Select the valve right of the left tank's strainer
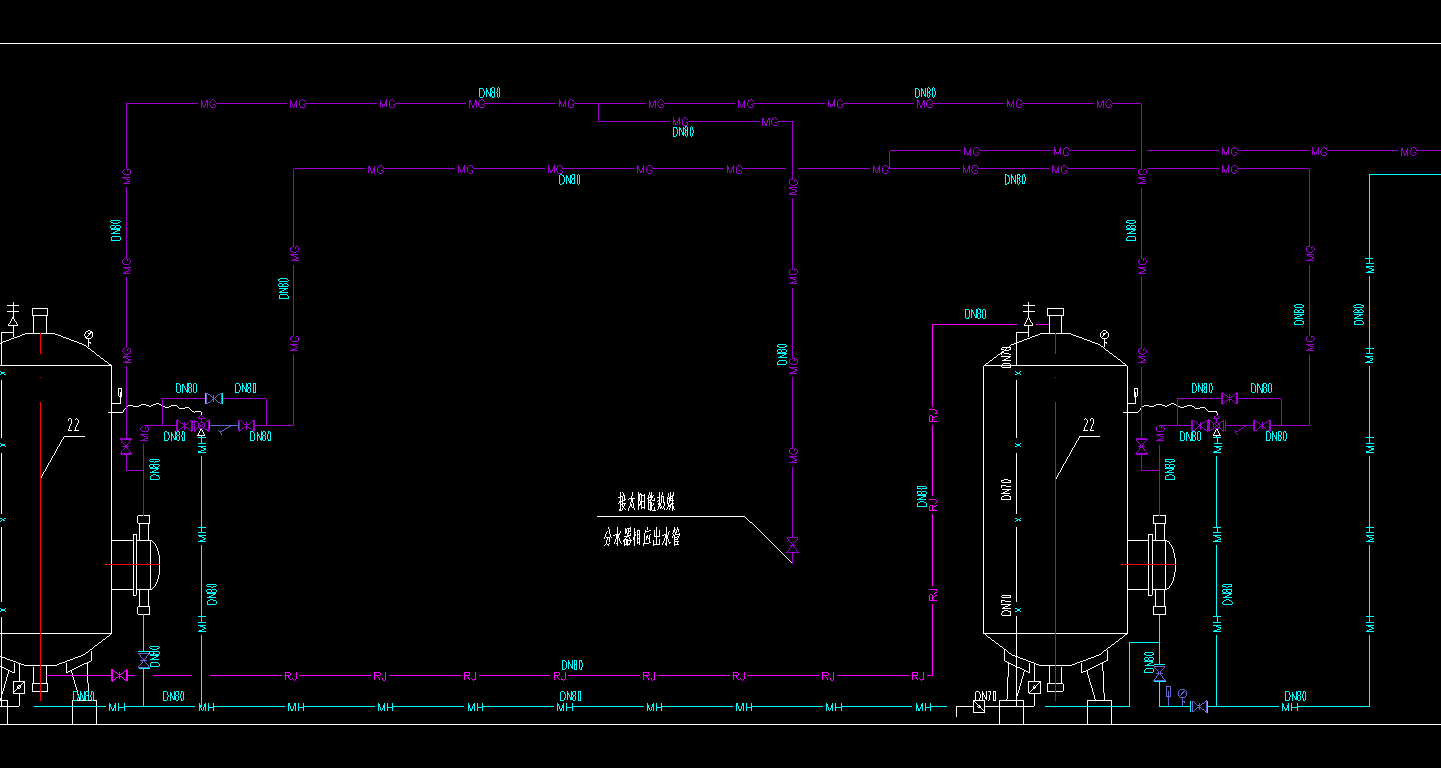The width and height of the screenshot is (1441, 768). coord(247,425)
